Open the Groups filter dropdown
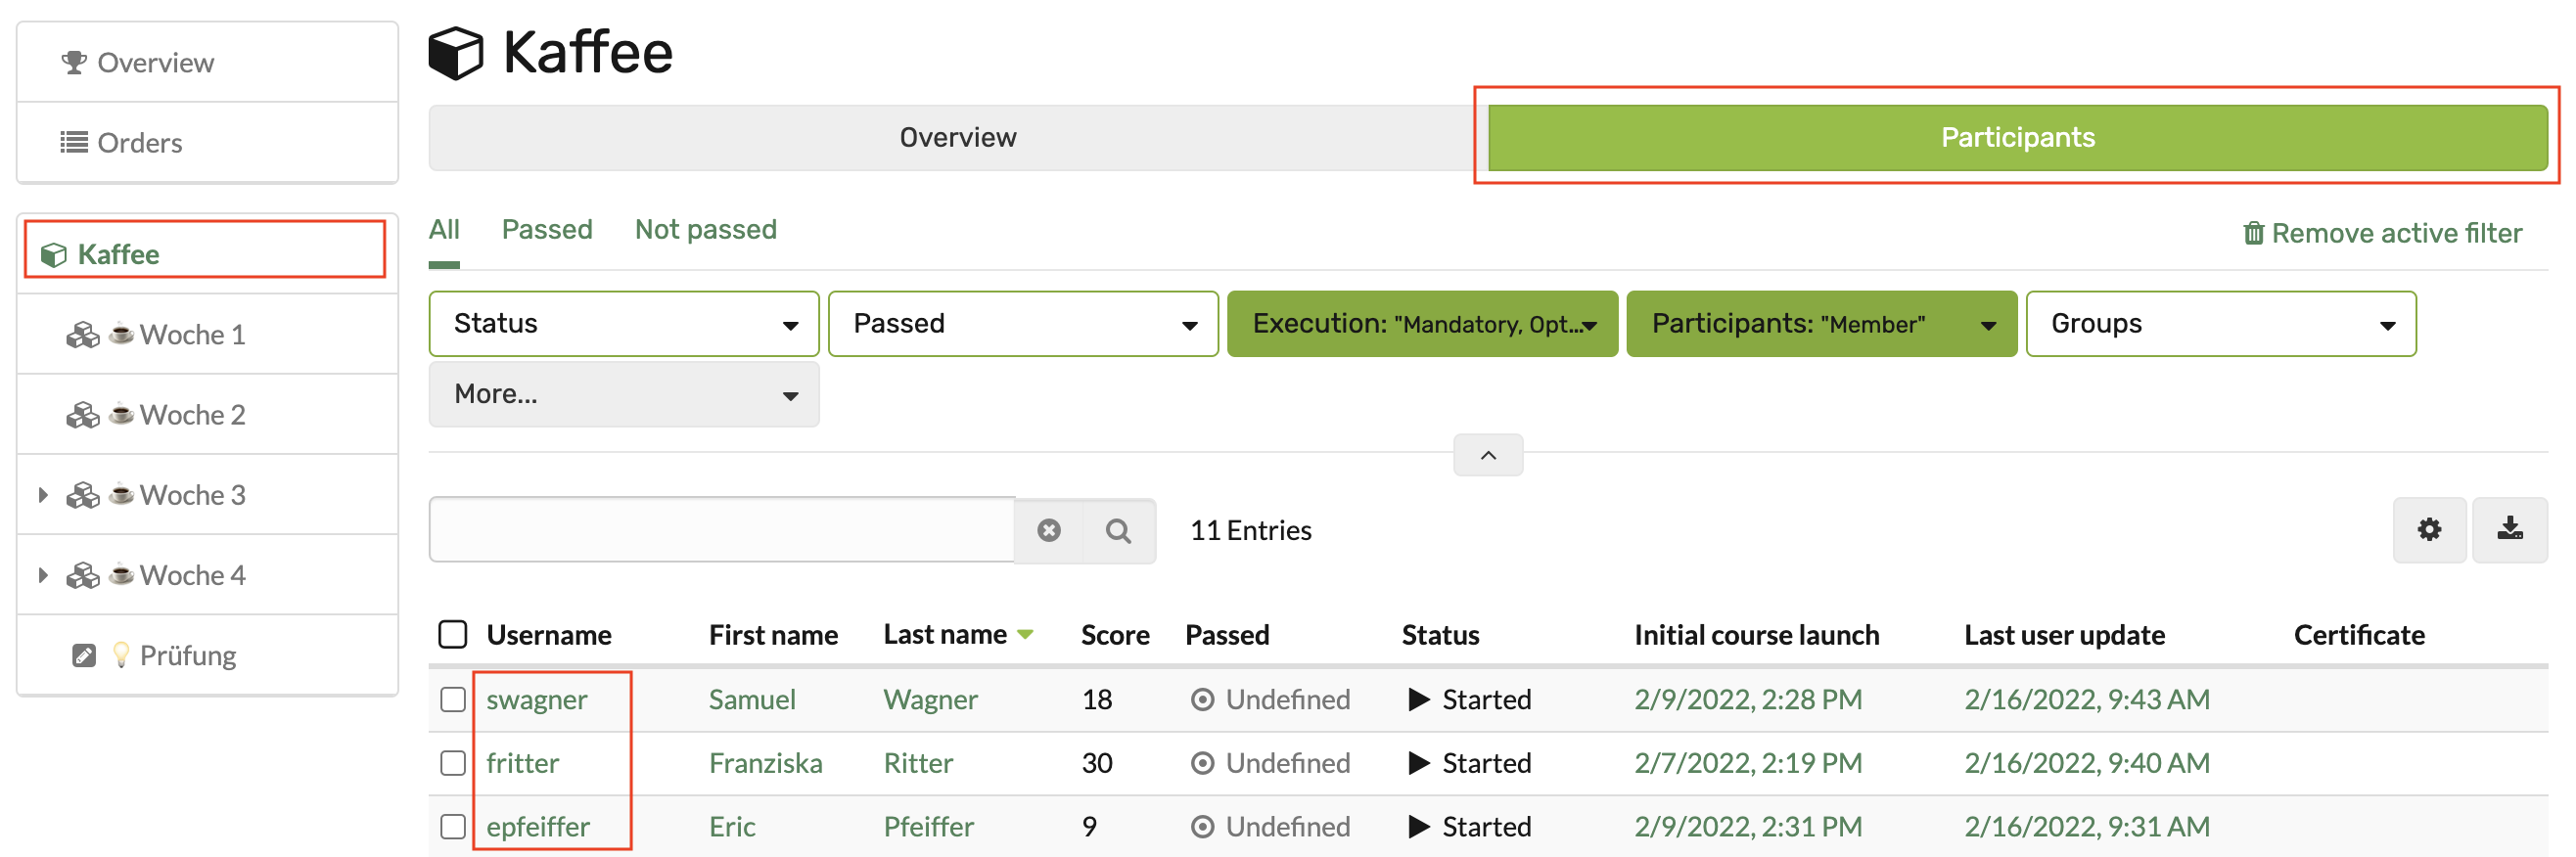 pyautogui.click(x=2220, y=324)
